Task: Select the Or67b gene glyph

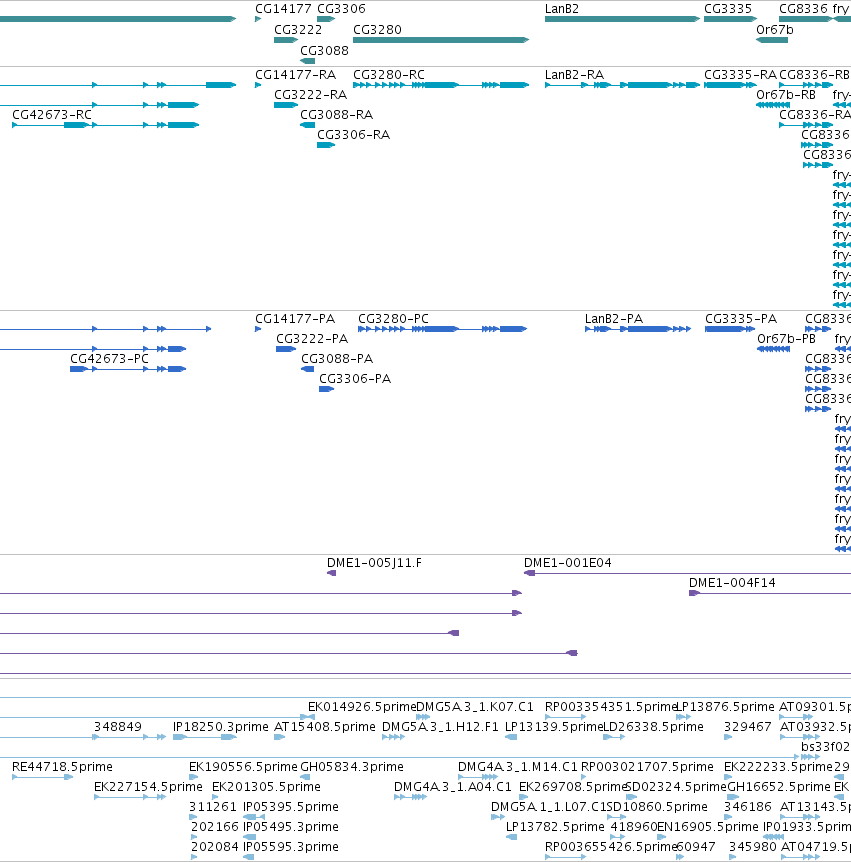Action: tap(772, 40)
